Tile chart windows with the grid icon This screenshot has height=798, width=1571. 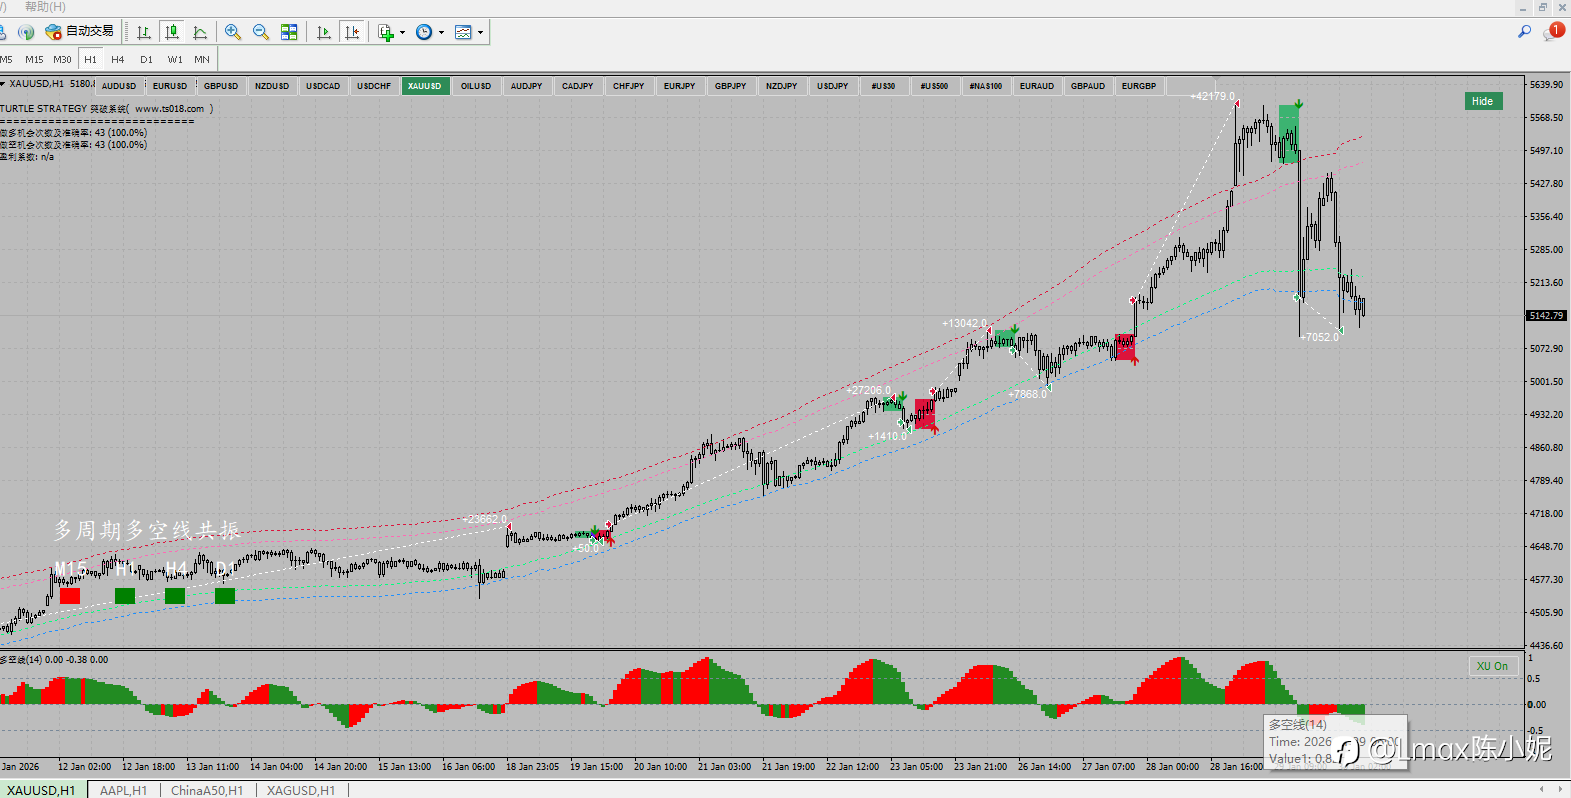pos(289,32)
